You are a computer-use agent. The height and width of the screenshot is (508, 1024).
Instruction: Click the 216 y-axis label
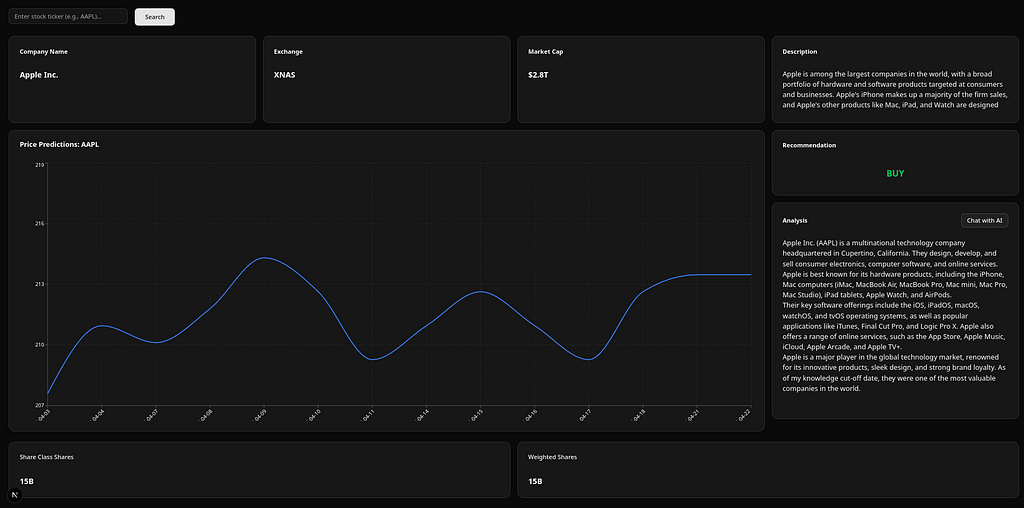pos(39,224)
